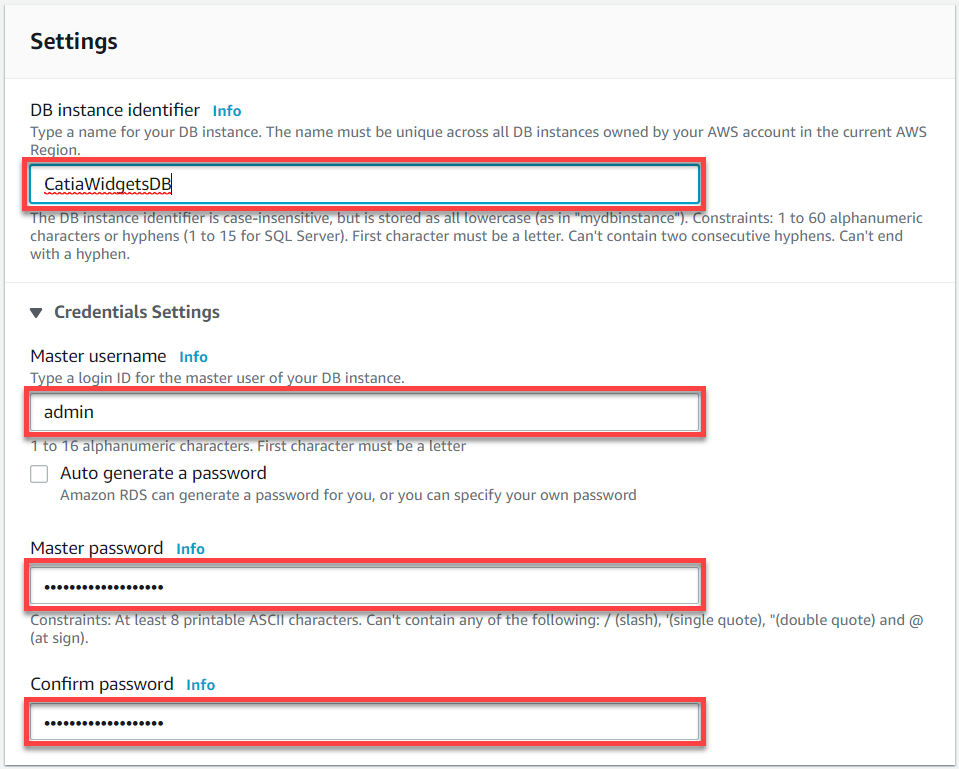Collapse the Credentials Settings triangle arrow
Image resolution: width=959 pixels, height=769 pixels.
pyautogui.click(x=36, y=313)
